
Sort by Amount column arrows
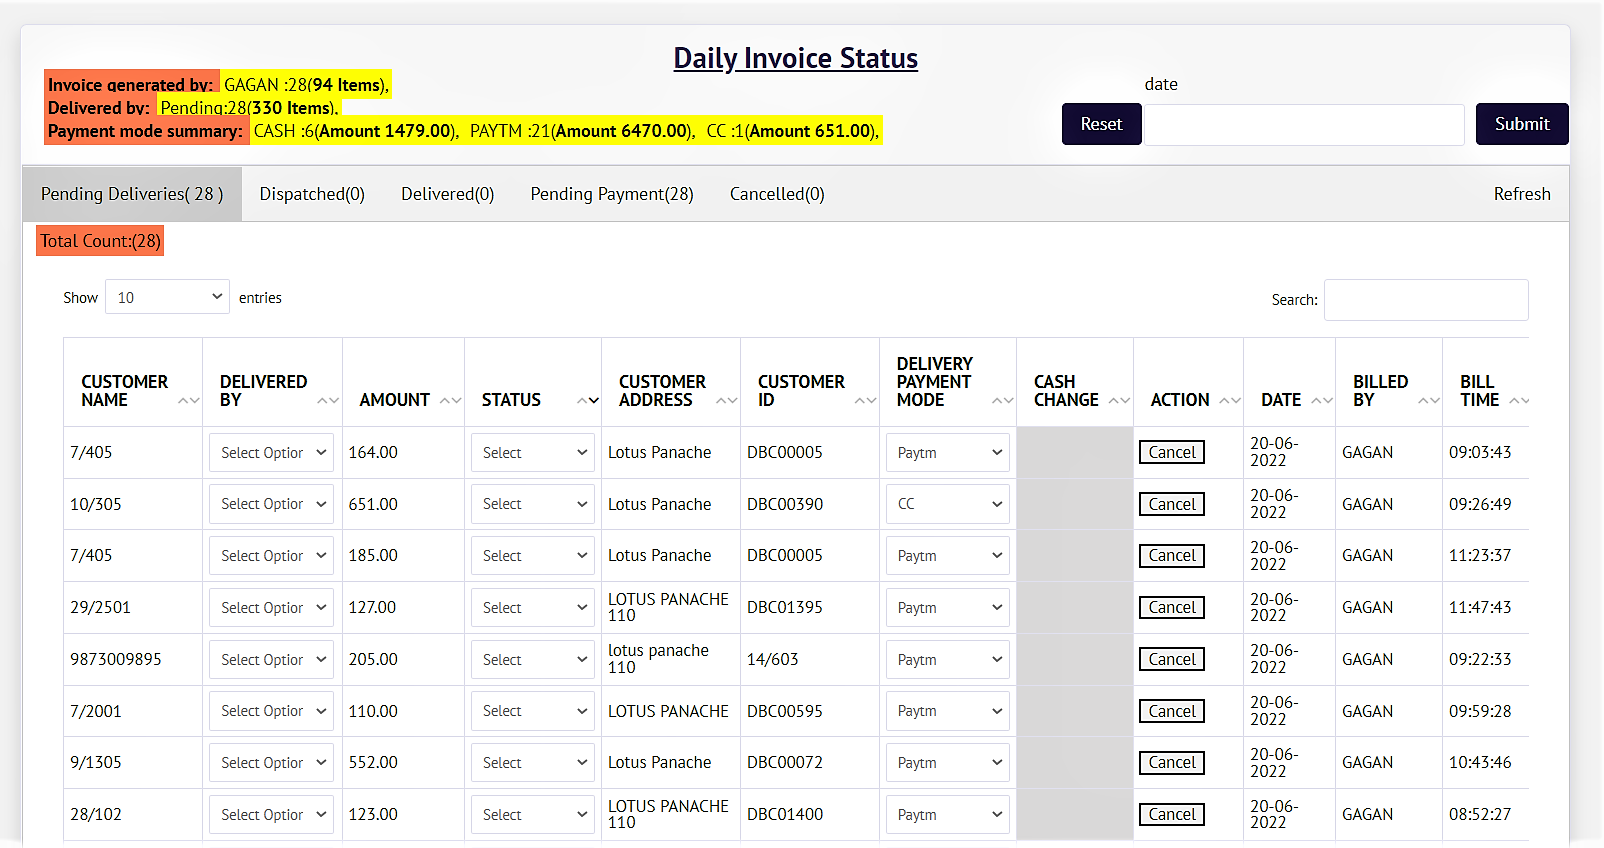pyautogui.click(x=450, y=400)
